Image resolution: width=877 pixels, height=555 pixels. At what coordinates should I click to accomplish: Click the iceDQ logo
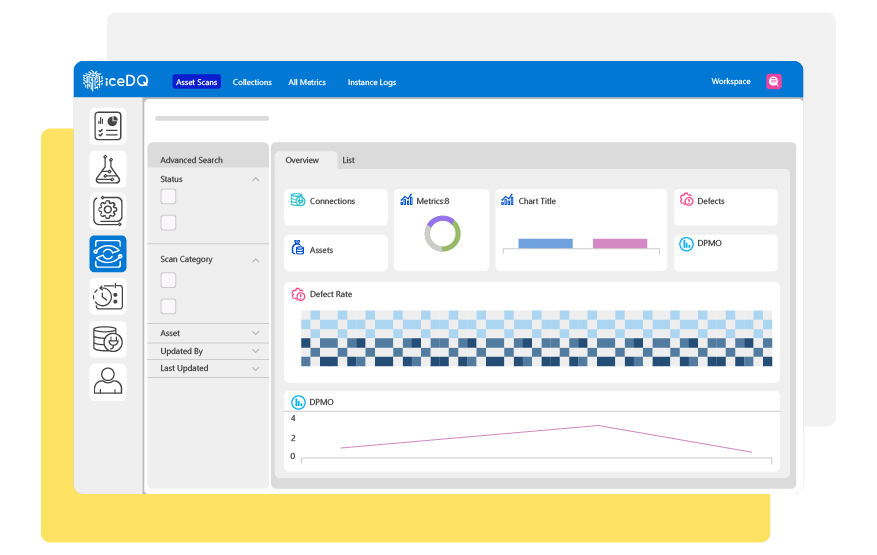pyautogui.click(x=115, y=81)
